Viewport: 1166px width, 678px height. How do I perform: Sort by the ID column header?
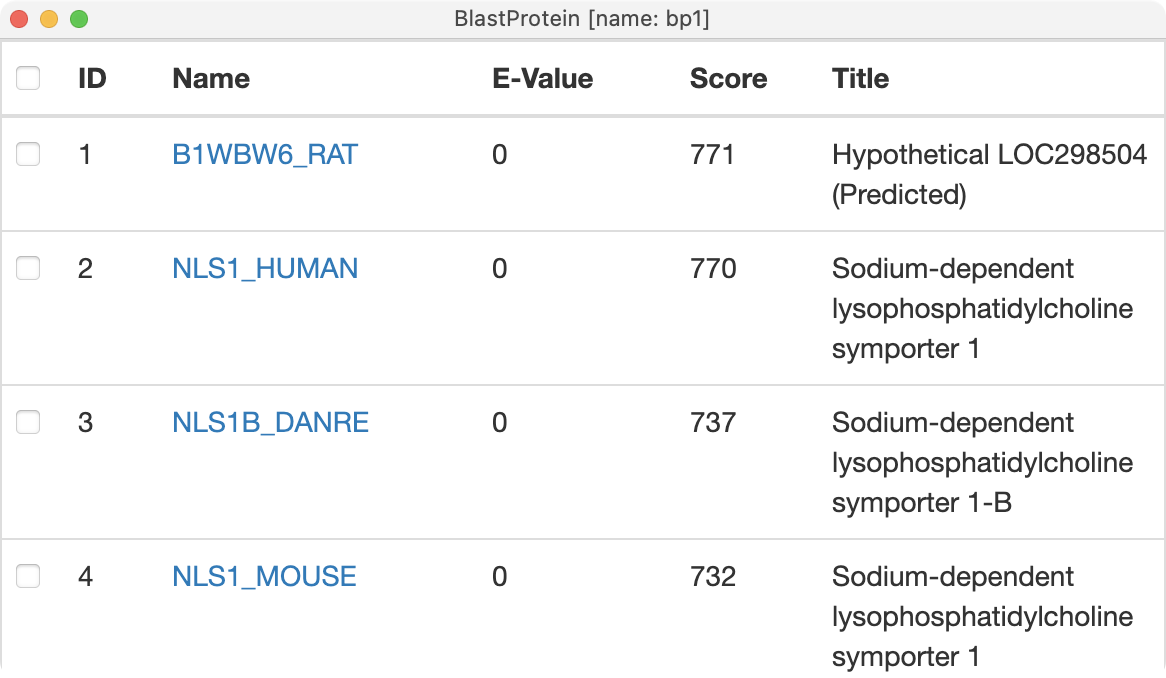[x=92, y=79]
